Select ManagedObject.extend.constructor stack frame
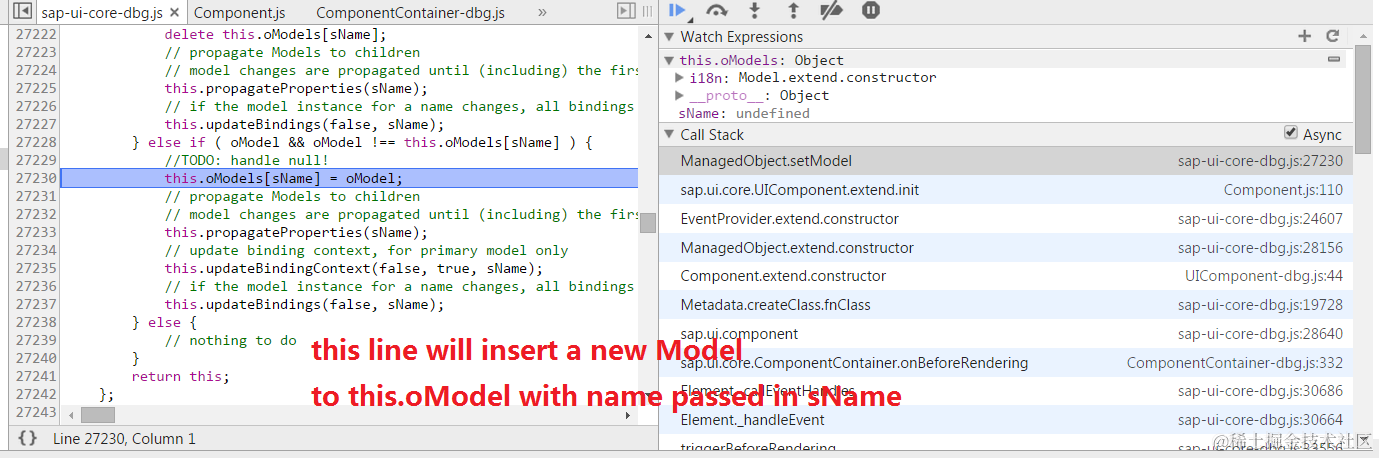This screenshot has height=458, width=1379. tap(1007, 248)
